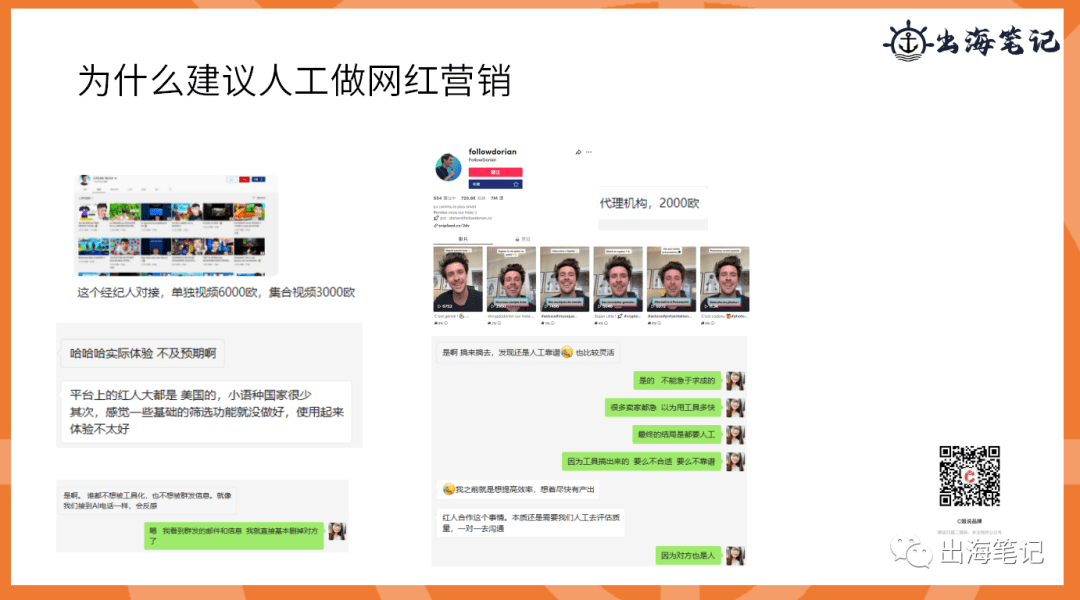The width and height of the screenshot is (1080, 600).
Task: Open the three-dot menu on followdorian profile
Action: pyautogui.click(x=589, y=152)
